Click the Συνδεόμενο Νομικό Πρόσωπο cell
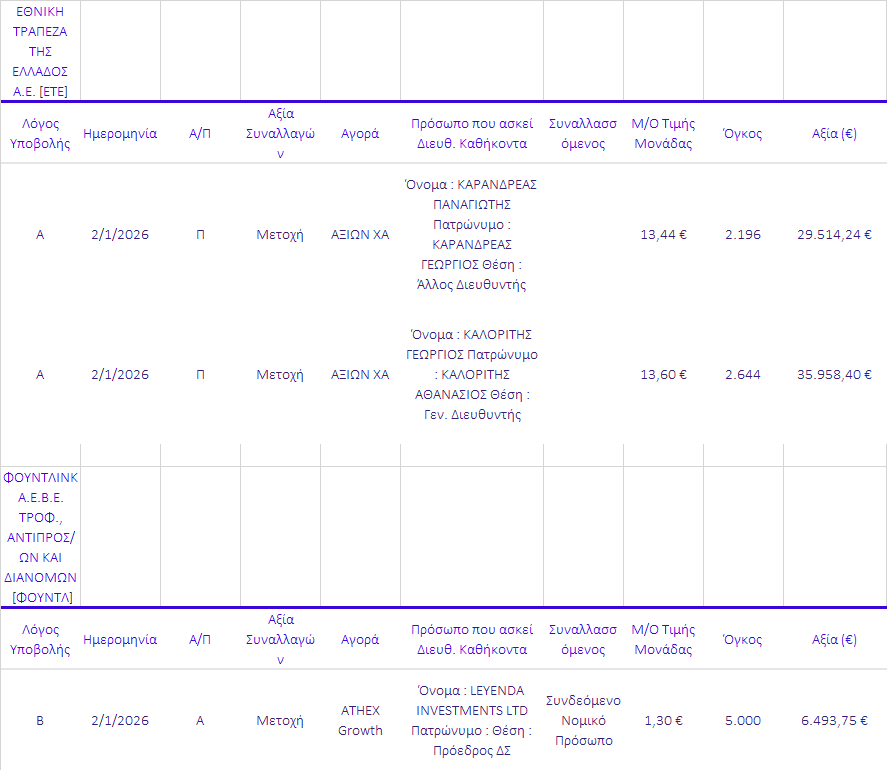The width and height of the screenshot is (887, 770). (x=583, y=720)
